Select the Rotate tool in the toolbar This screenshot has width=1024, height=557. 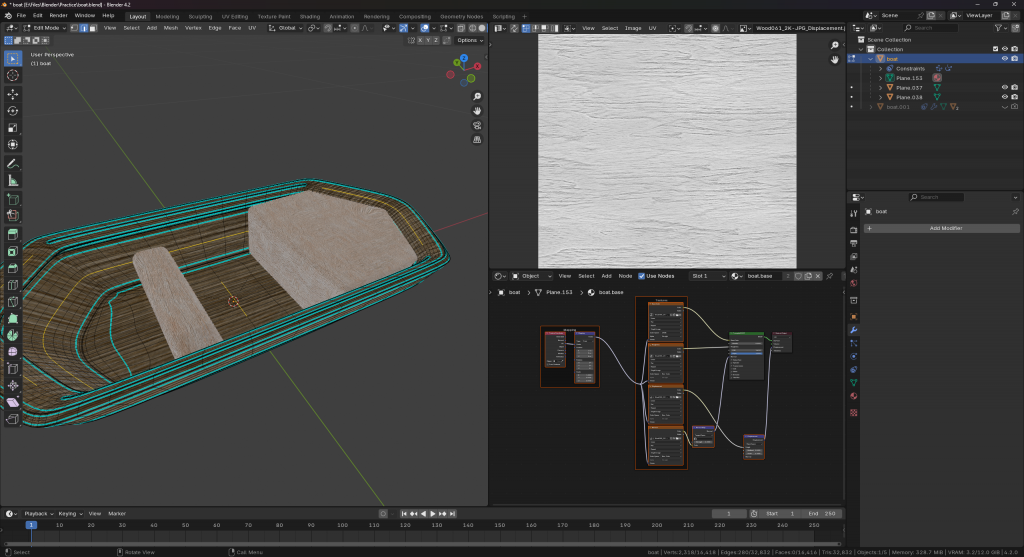pos(13,110)
